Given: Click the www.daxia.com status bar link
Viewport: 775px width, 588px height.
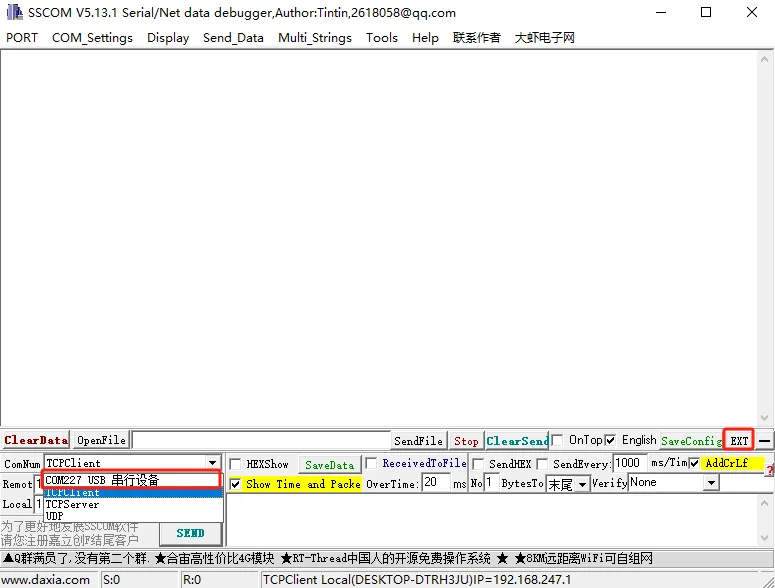Looking at the screenshot, I should [46, 580].
